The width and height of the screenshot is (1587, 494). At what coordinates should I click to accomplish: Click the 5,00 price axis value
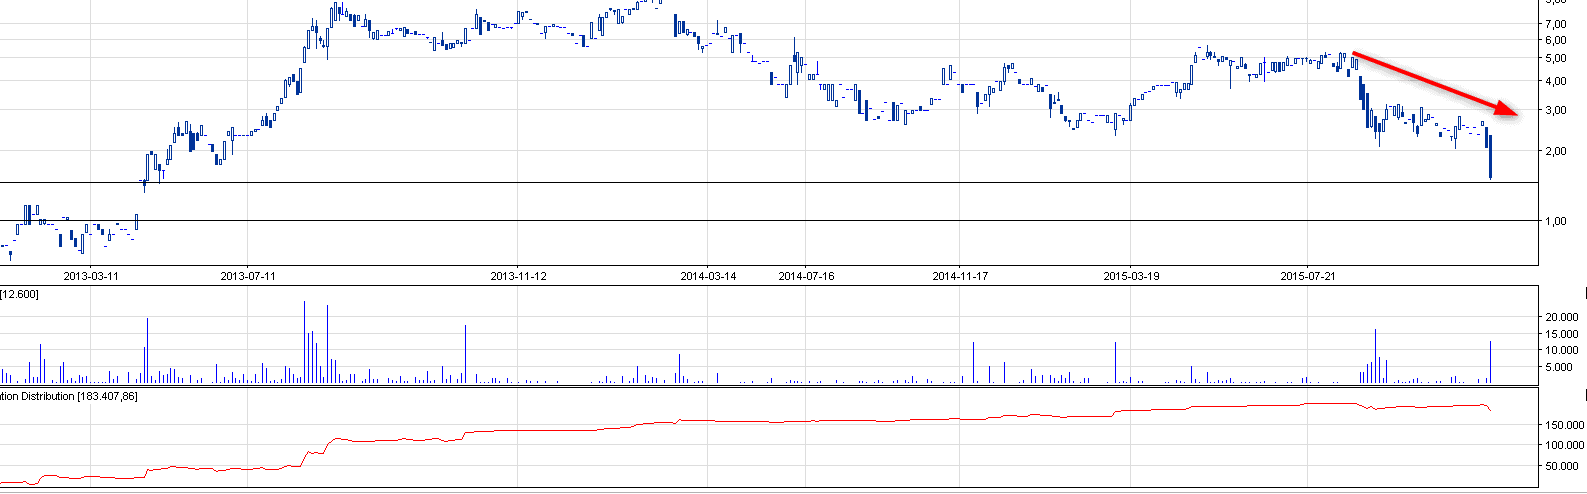coord(1555,59)
